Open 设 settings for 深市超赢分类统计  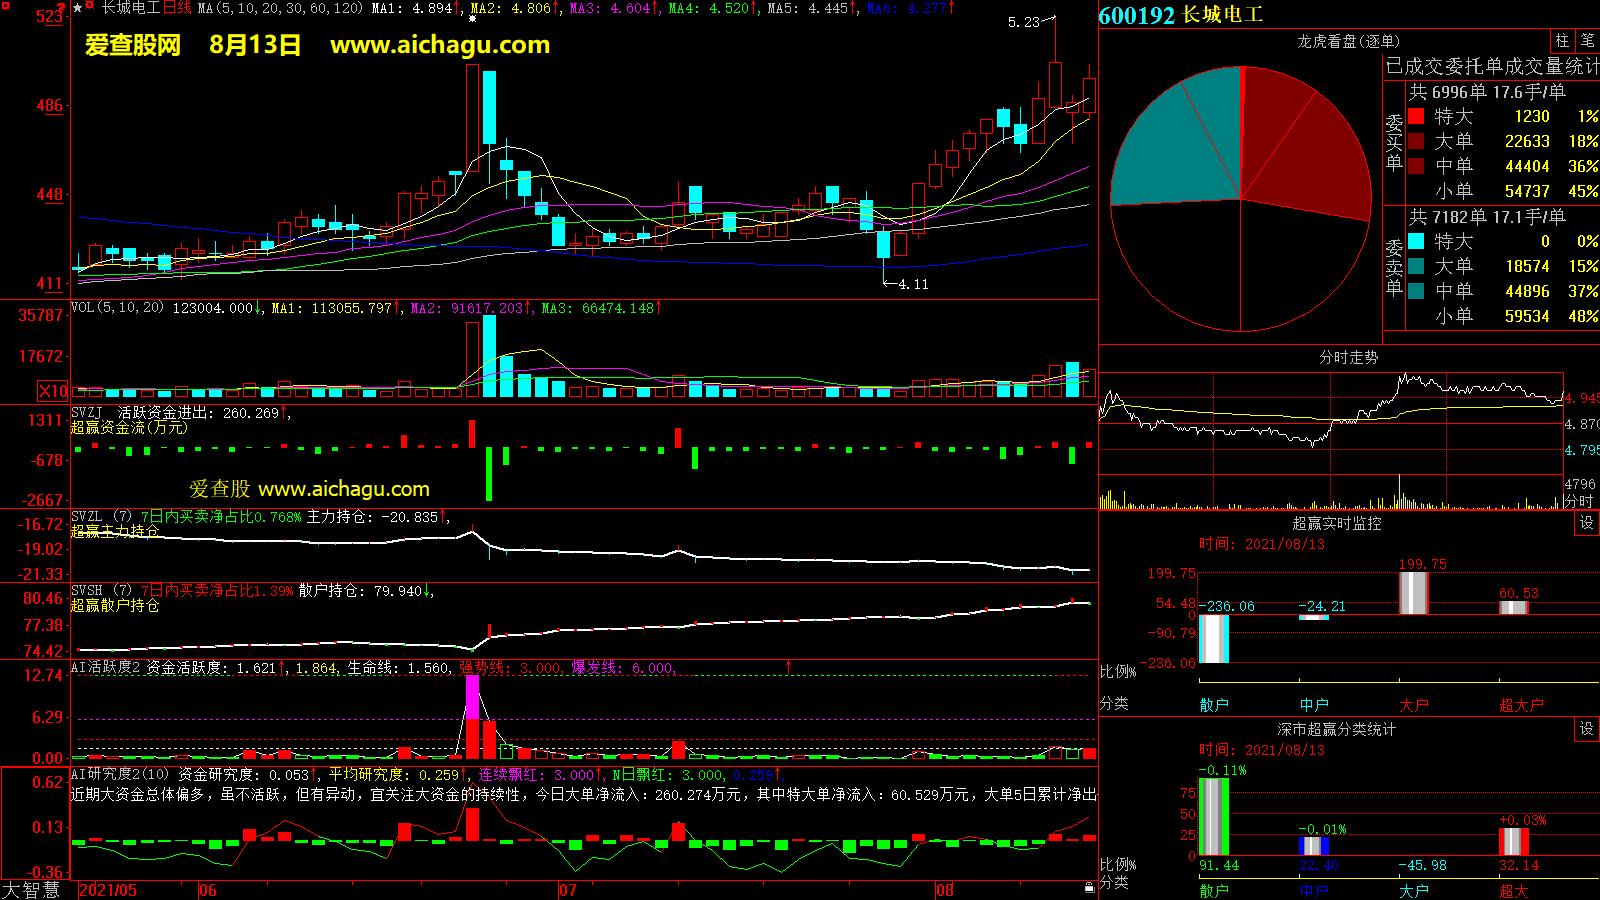(1586, 729)
